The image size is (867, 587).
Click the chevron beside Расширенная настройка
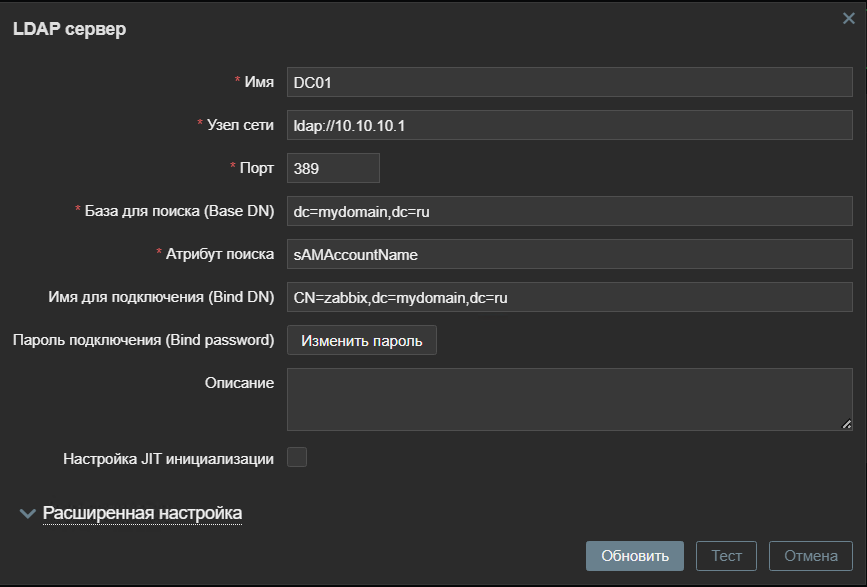coord(27,513)
